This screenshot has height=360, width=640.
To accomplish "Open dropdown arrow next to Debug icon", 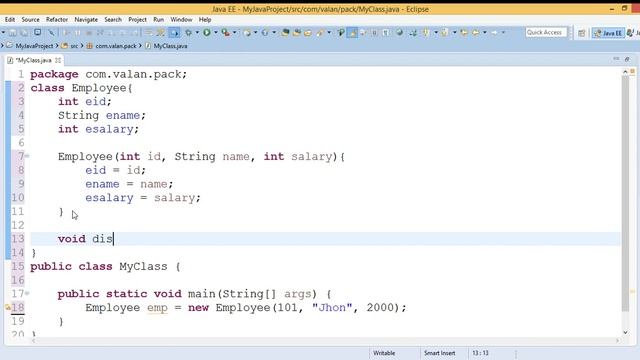I will pyautogui.click(x=197, y=32).
